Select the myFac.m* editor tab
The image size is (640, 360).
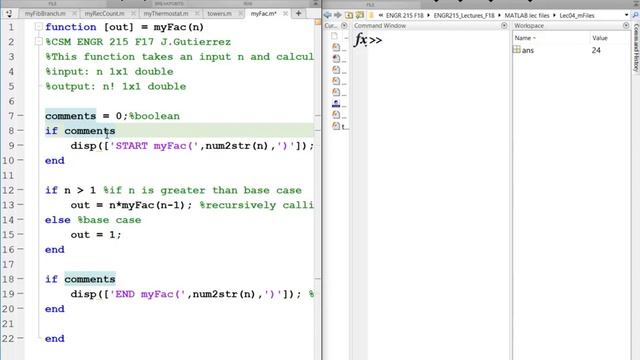point(263,13)
